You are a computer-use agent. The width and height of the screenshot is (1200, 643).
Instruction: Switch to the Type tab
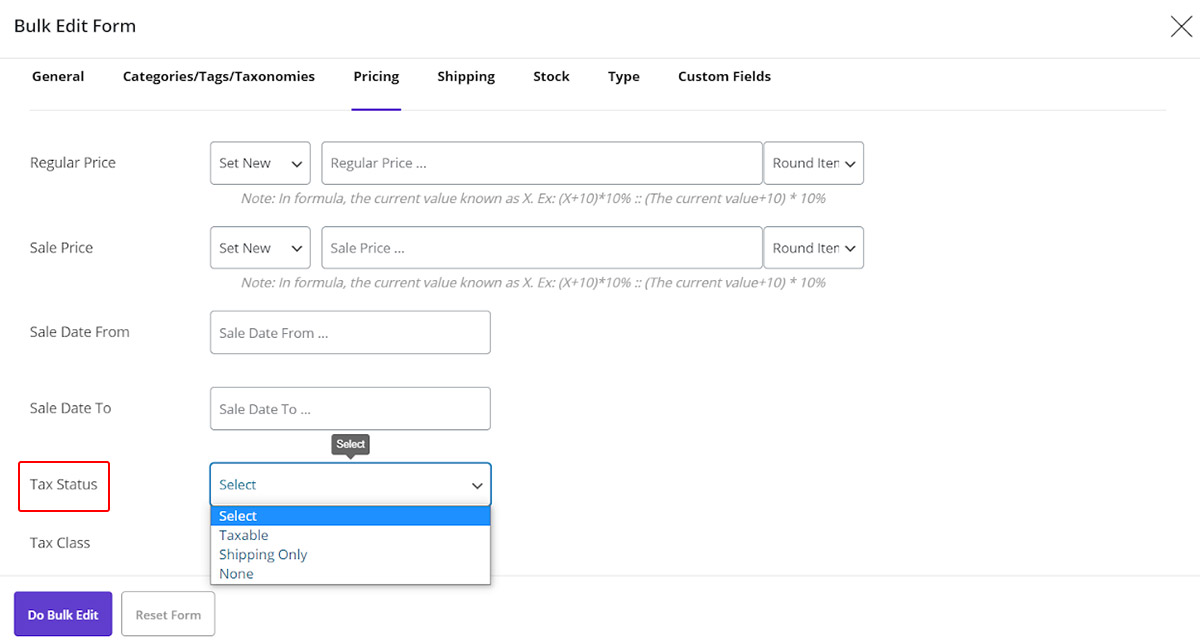coord(623,77)
